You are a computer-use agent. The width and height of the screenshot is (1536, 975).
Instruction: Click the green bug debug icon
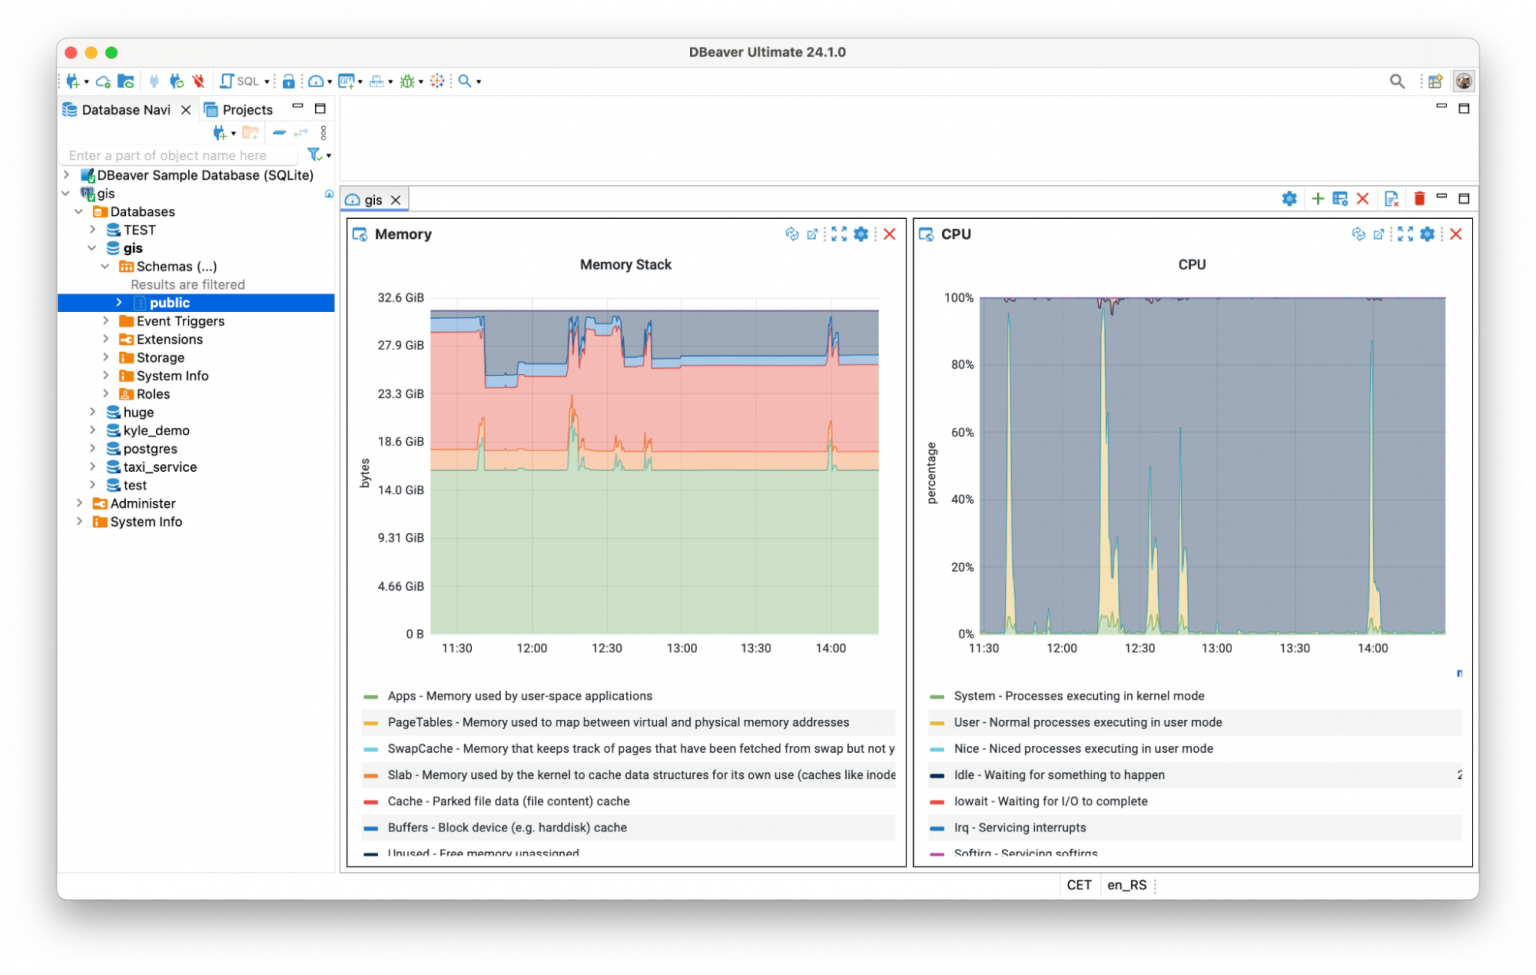[x=407, y=81]
